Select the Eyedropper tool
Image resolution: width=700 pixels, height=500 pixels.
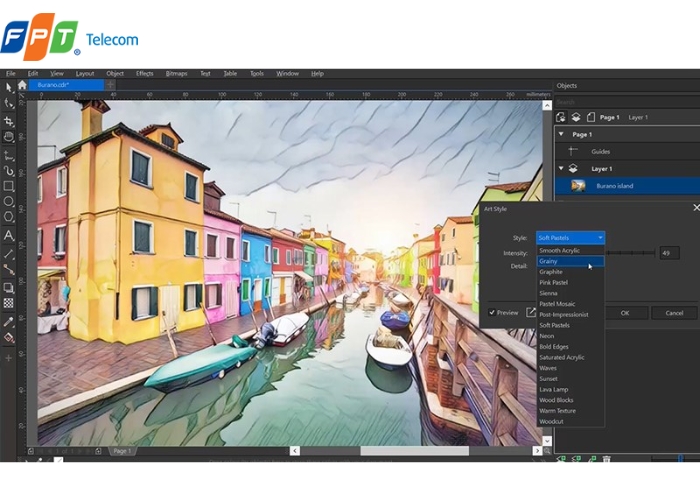coord(8,322)
